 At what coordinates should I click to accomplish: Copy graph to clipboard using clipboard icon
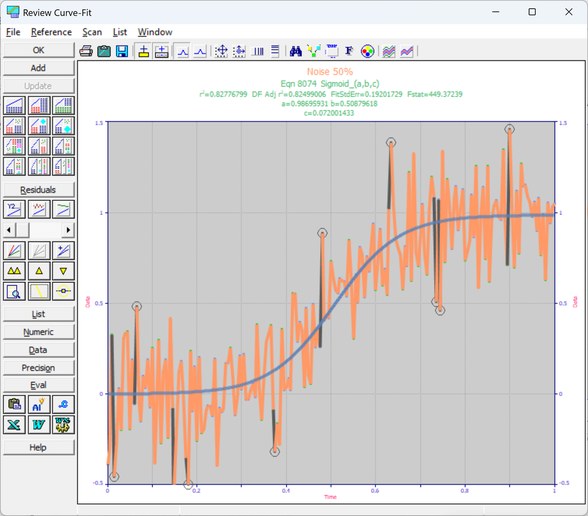tap(104, 51)
